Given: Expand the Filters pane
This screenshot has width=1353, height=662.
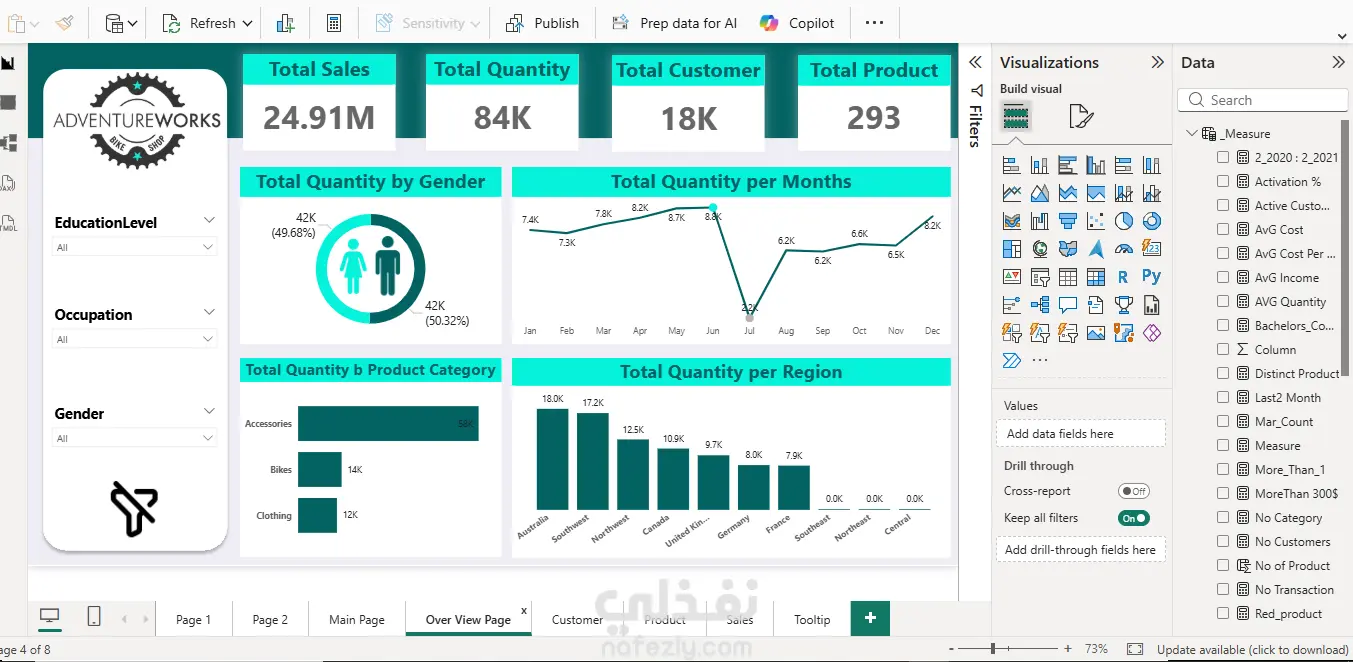Looking at the screenshot, I should point(975,62).
